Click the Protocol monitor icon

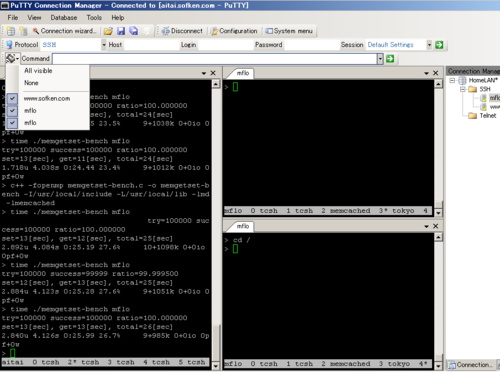click(x=9, y=45)
